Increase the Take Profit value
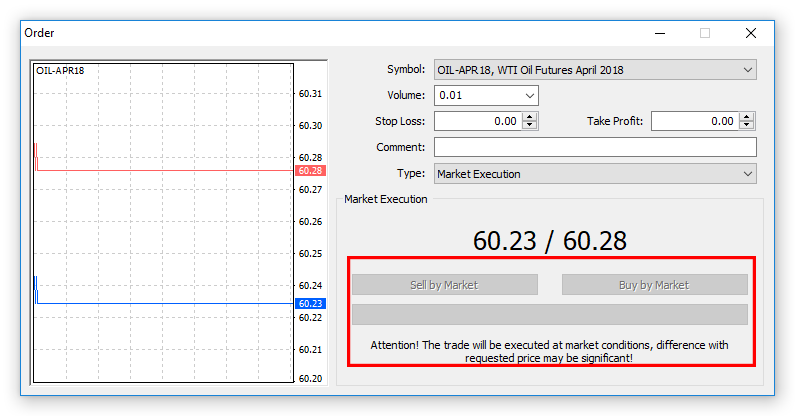Image resolution: width=795 pixels, height=416 pixels. tap(746, 117)
